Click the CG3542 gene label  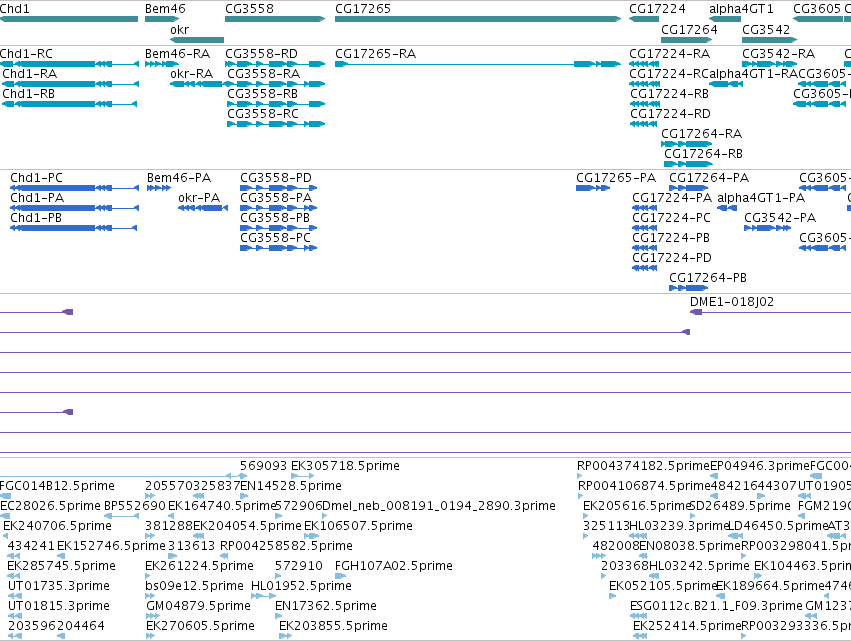[x=766, y=29]
